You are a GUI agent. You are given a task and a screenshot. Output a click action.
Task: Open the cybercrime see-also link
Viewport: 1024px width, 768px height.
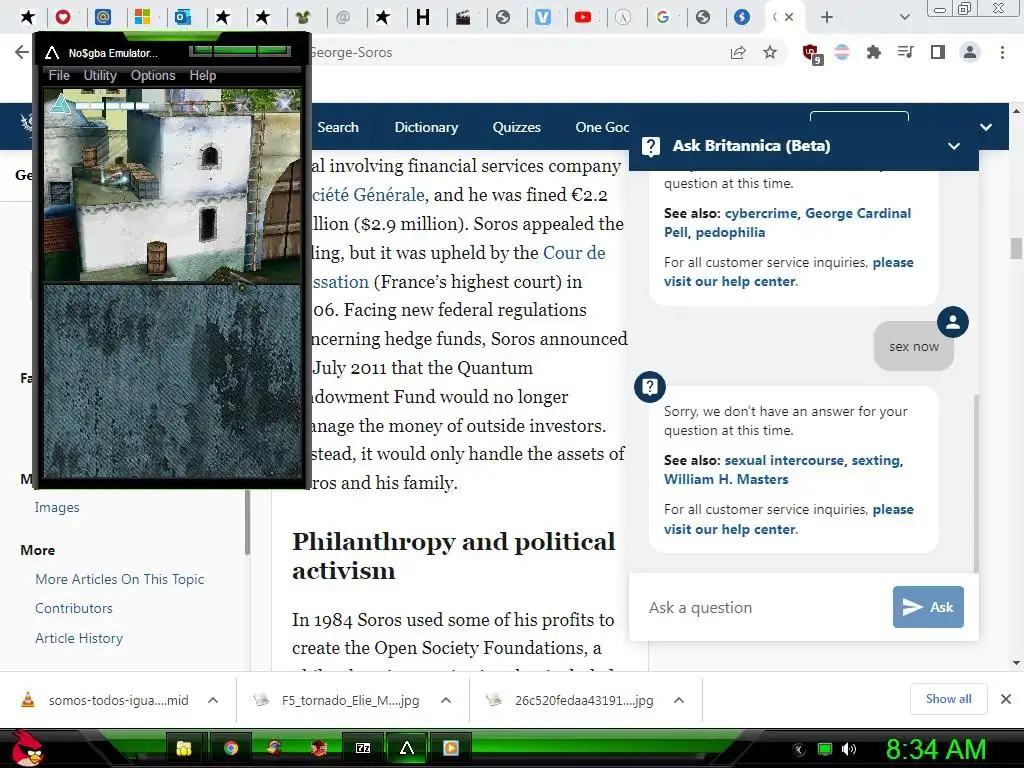pos(761,213)
